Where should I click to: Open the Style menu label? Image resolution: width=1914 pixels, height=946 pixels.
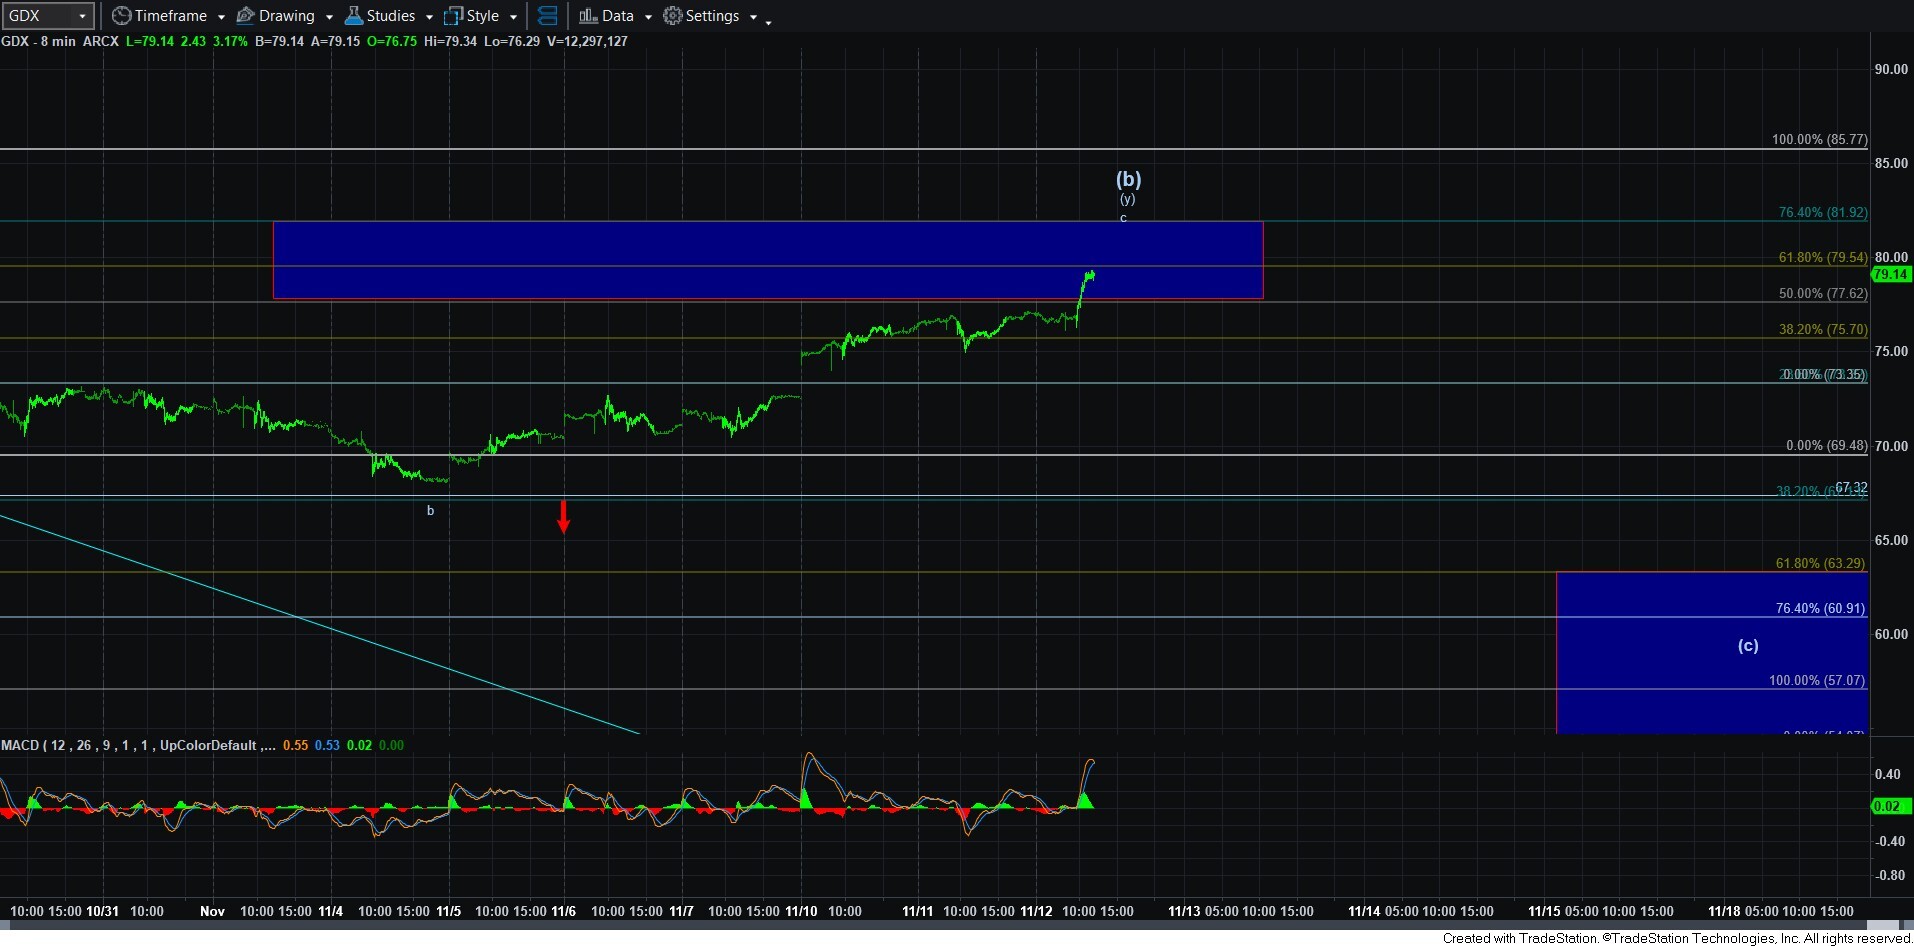coord(483,16)
